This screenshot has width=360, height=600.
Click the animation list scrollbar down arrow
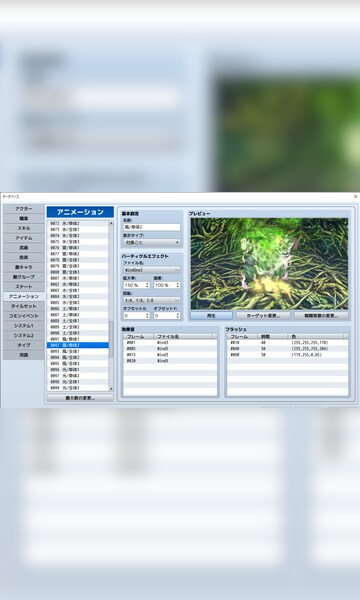(x=111, y=388)
